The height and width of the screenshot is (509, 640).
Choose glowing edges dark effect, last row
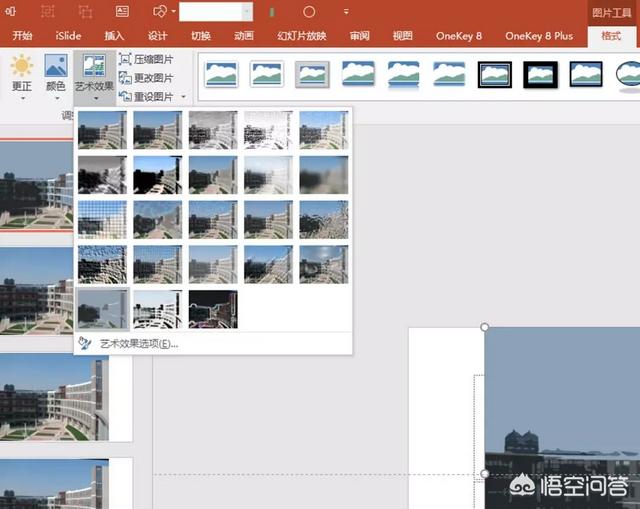point(213,309)
